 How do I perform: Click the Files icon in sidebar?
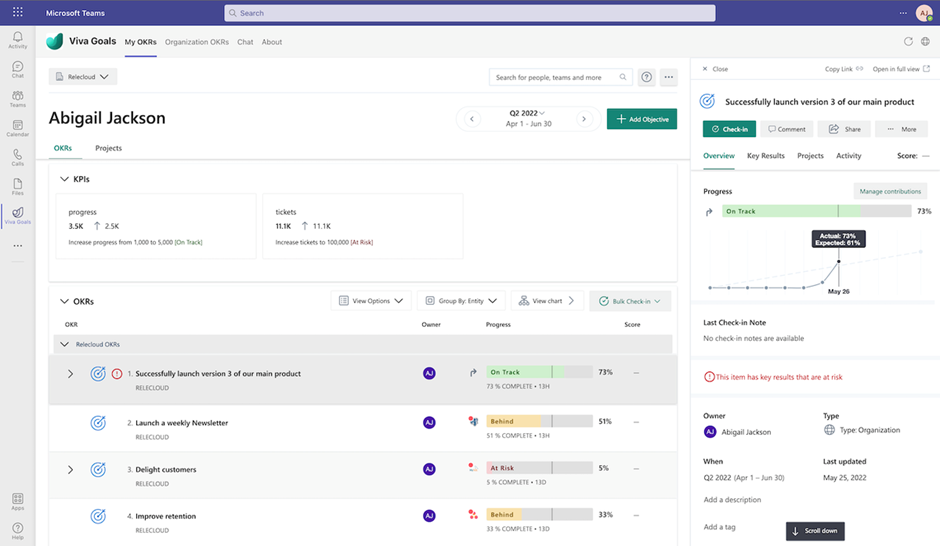pos(17,185)
